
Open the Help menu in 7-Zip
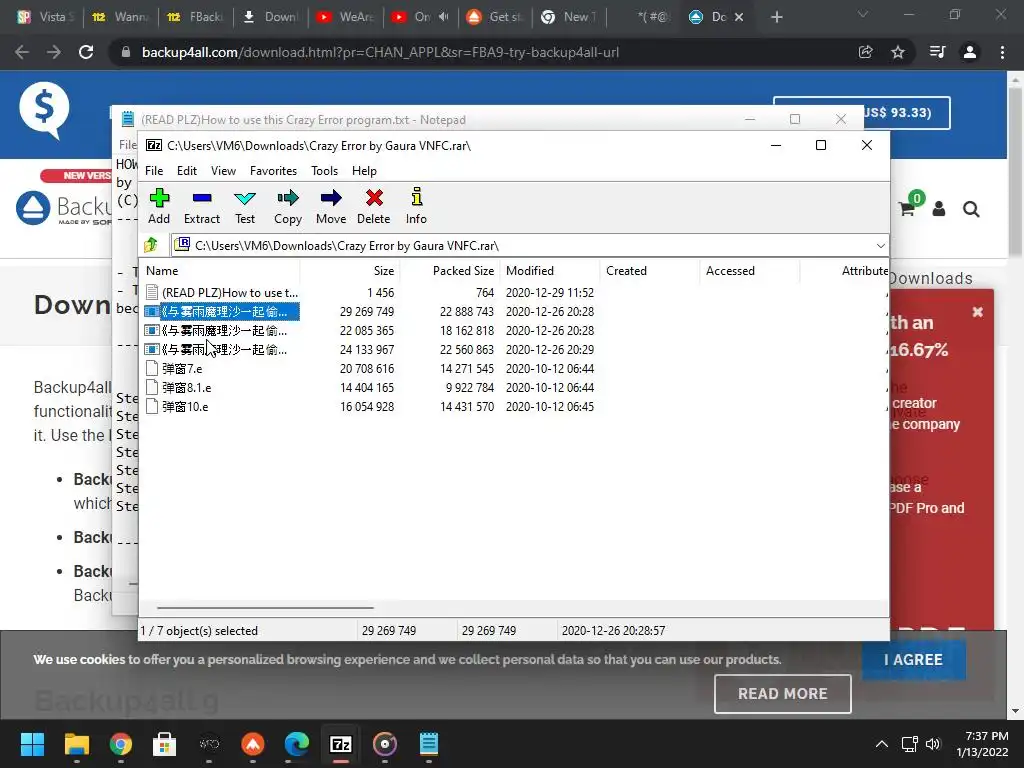coord(364,170)
